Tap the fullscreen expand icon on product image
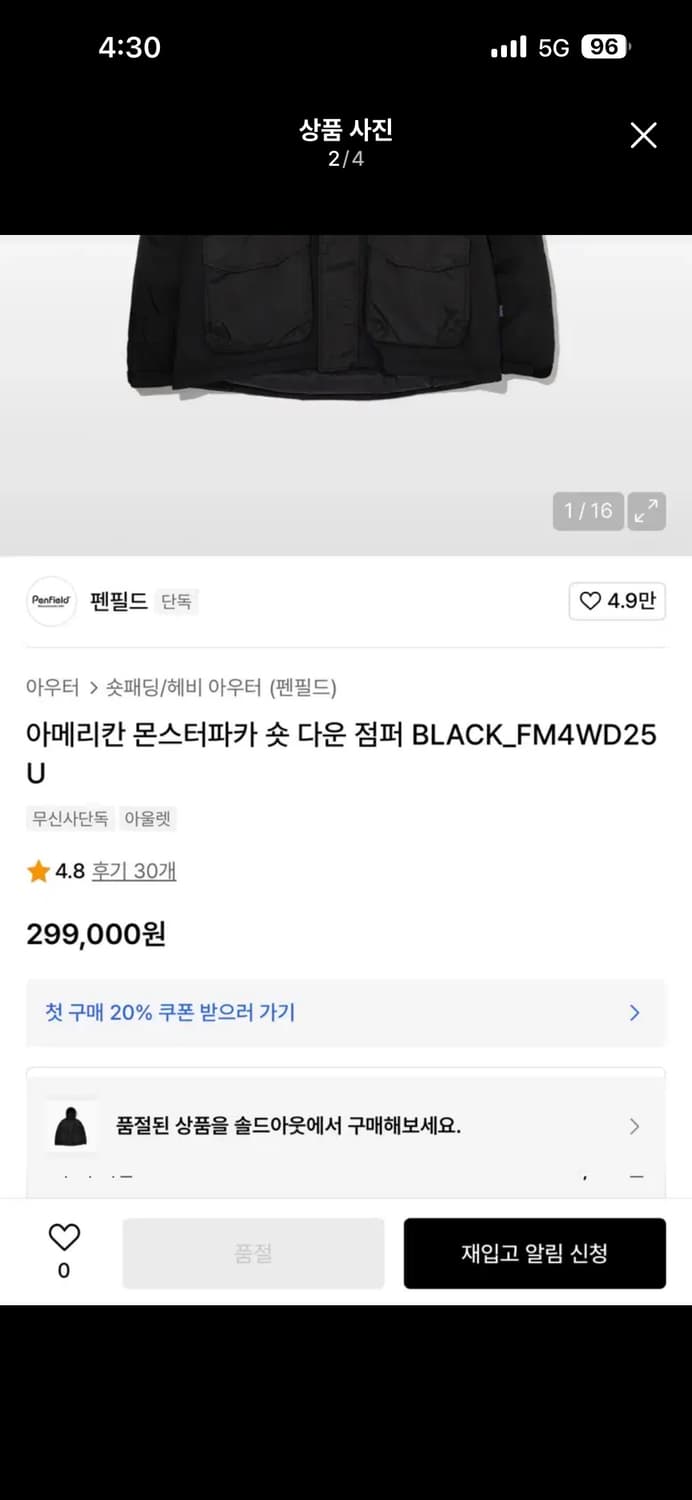Viewport: 692px width, 1500px height. pos(646,511)
